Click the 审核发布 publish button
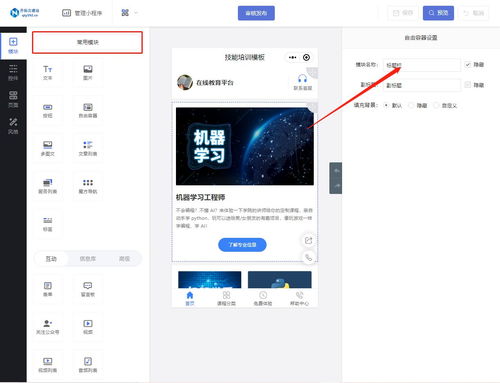Image resolution: width=500 pixels, height=383 pixels. coord(256,13)
